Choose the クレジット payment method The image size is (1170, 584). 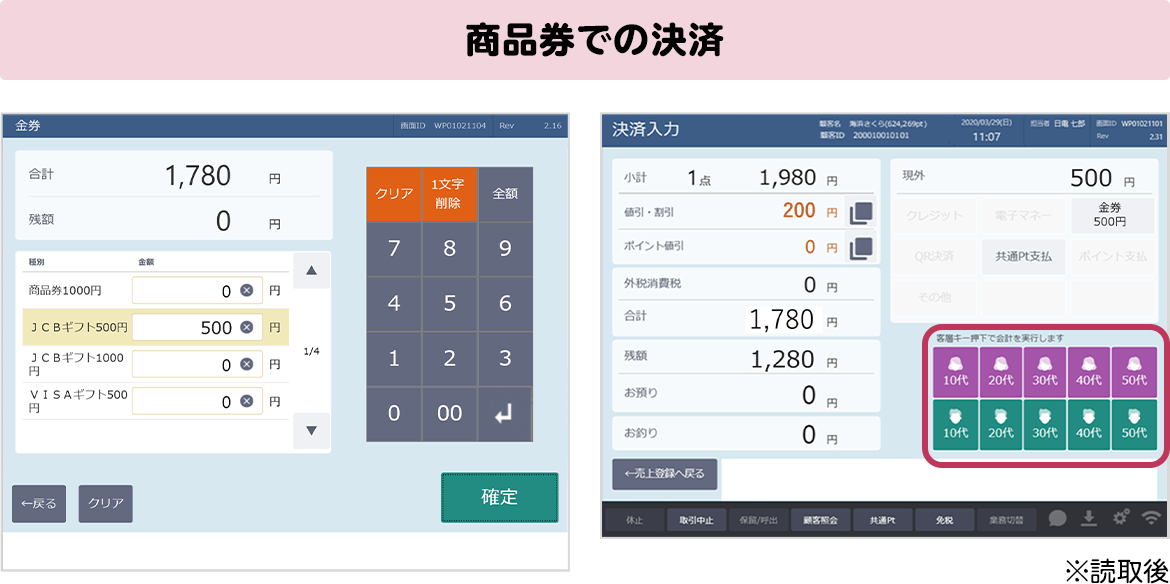pos(933,216)
